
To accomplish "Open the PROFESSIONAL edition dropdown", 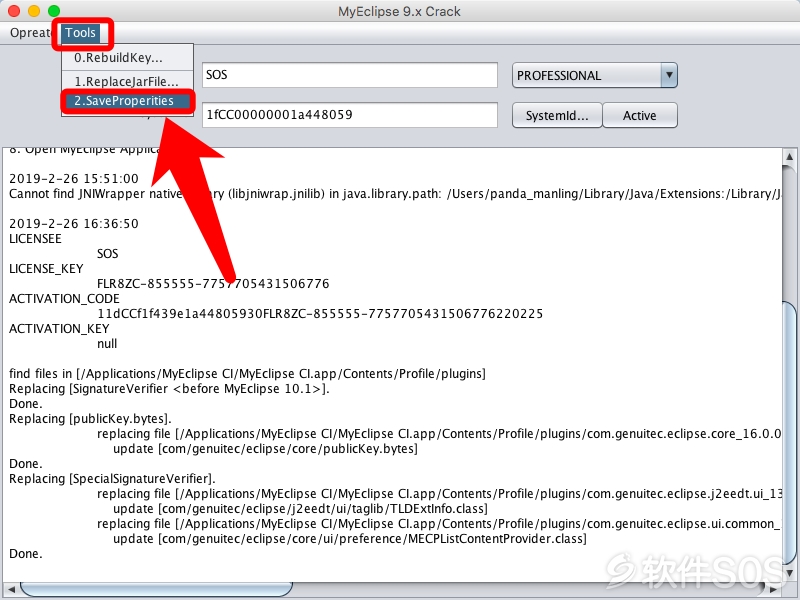I will click(595, 76).
